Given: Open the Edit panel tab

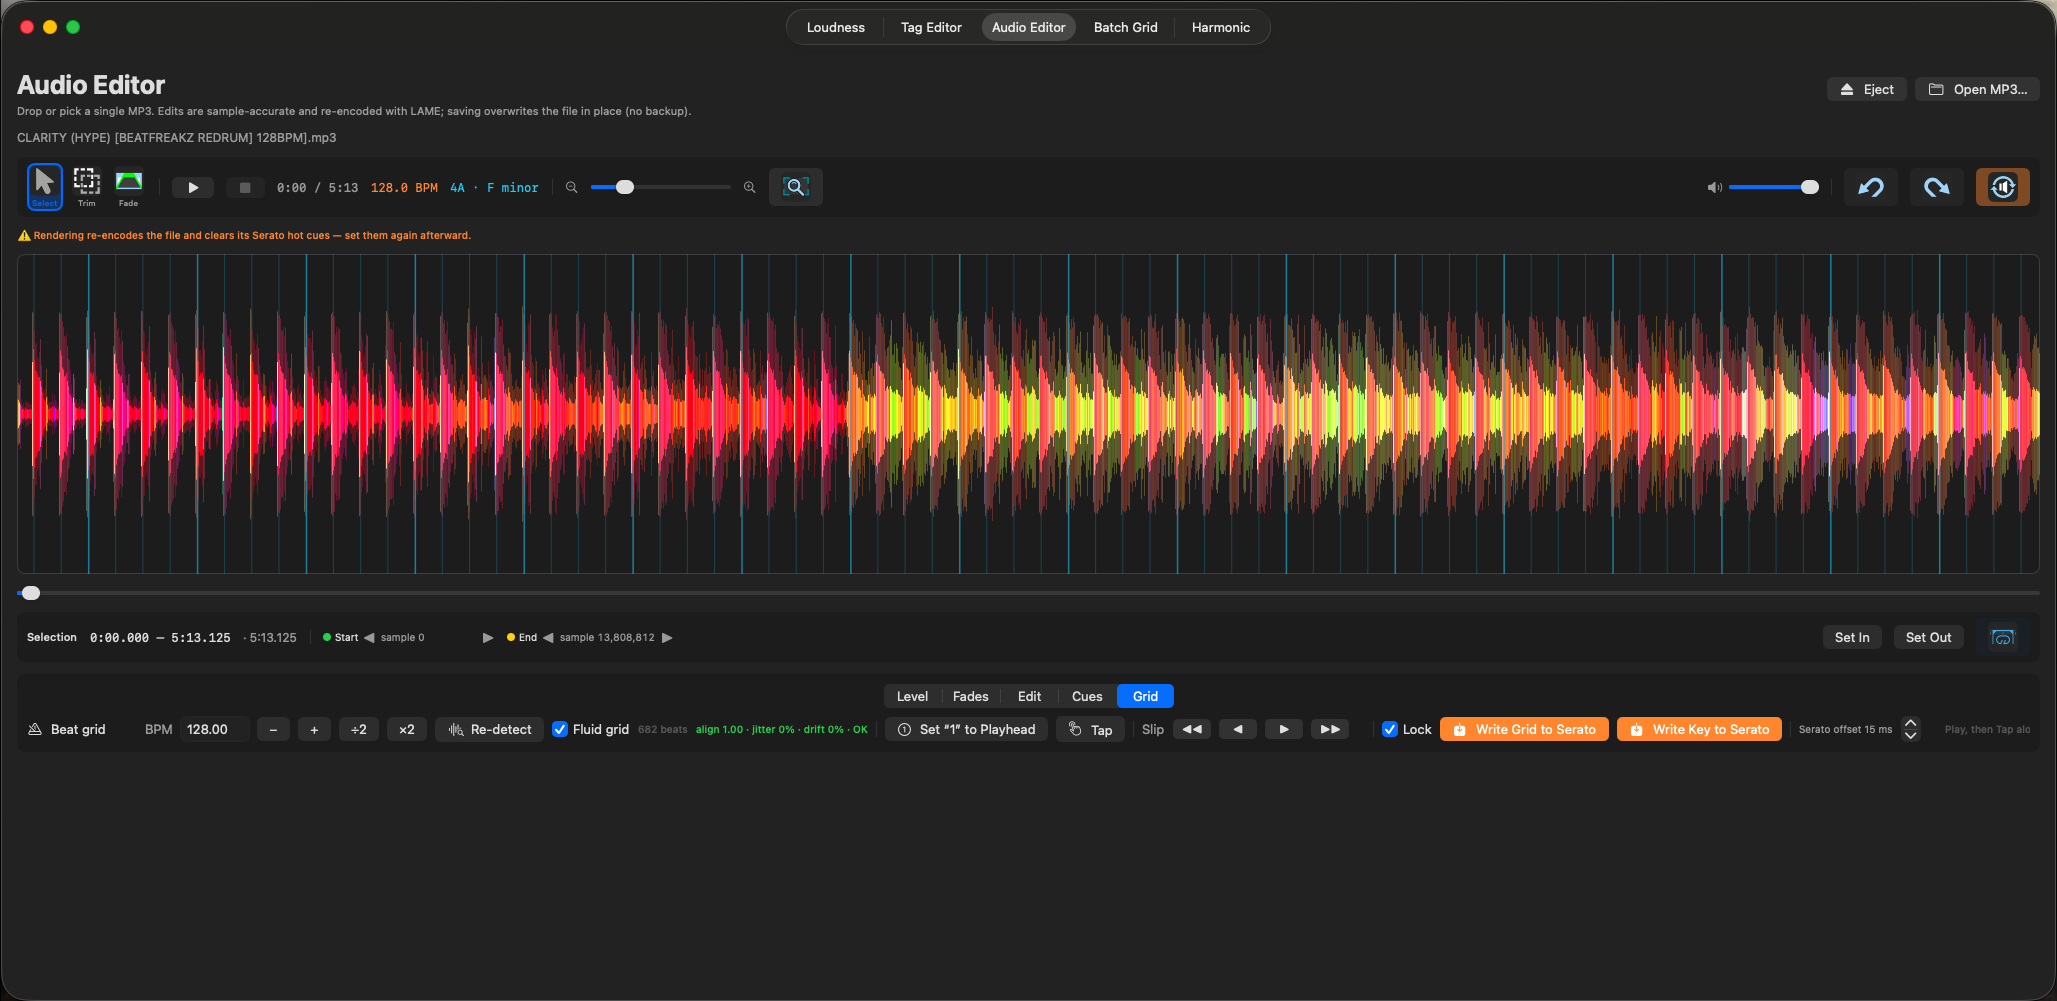Looking at the screenshot, I should pyautogui.click(x=1029, y=696).
